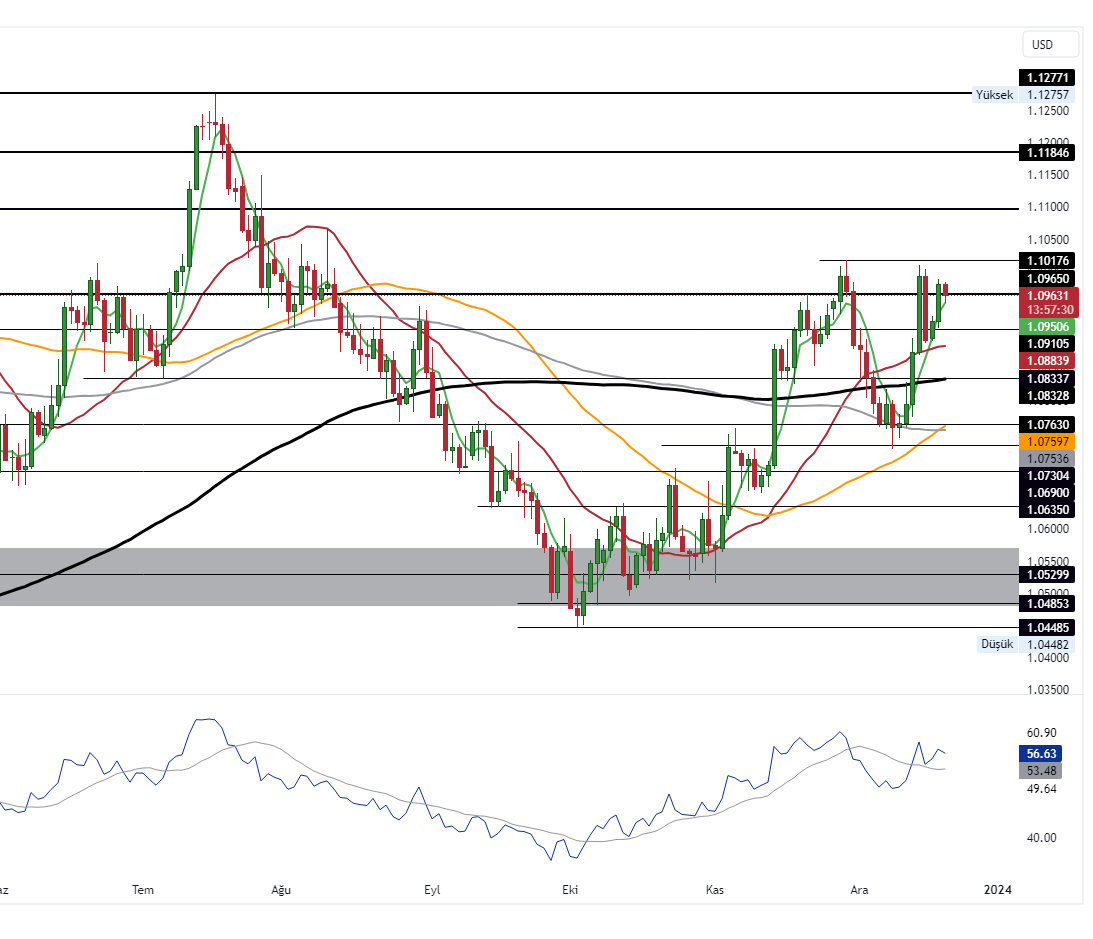Click the gray 53.48 RSI average label
This screenshot has width=1093, height=939.
tap(1039, 770)
